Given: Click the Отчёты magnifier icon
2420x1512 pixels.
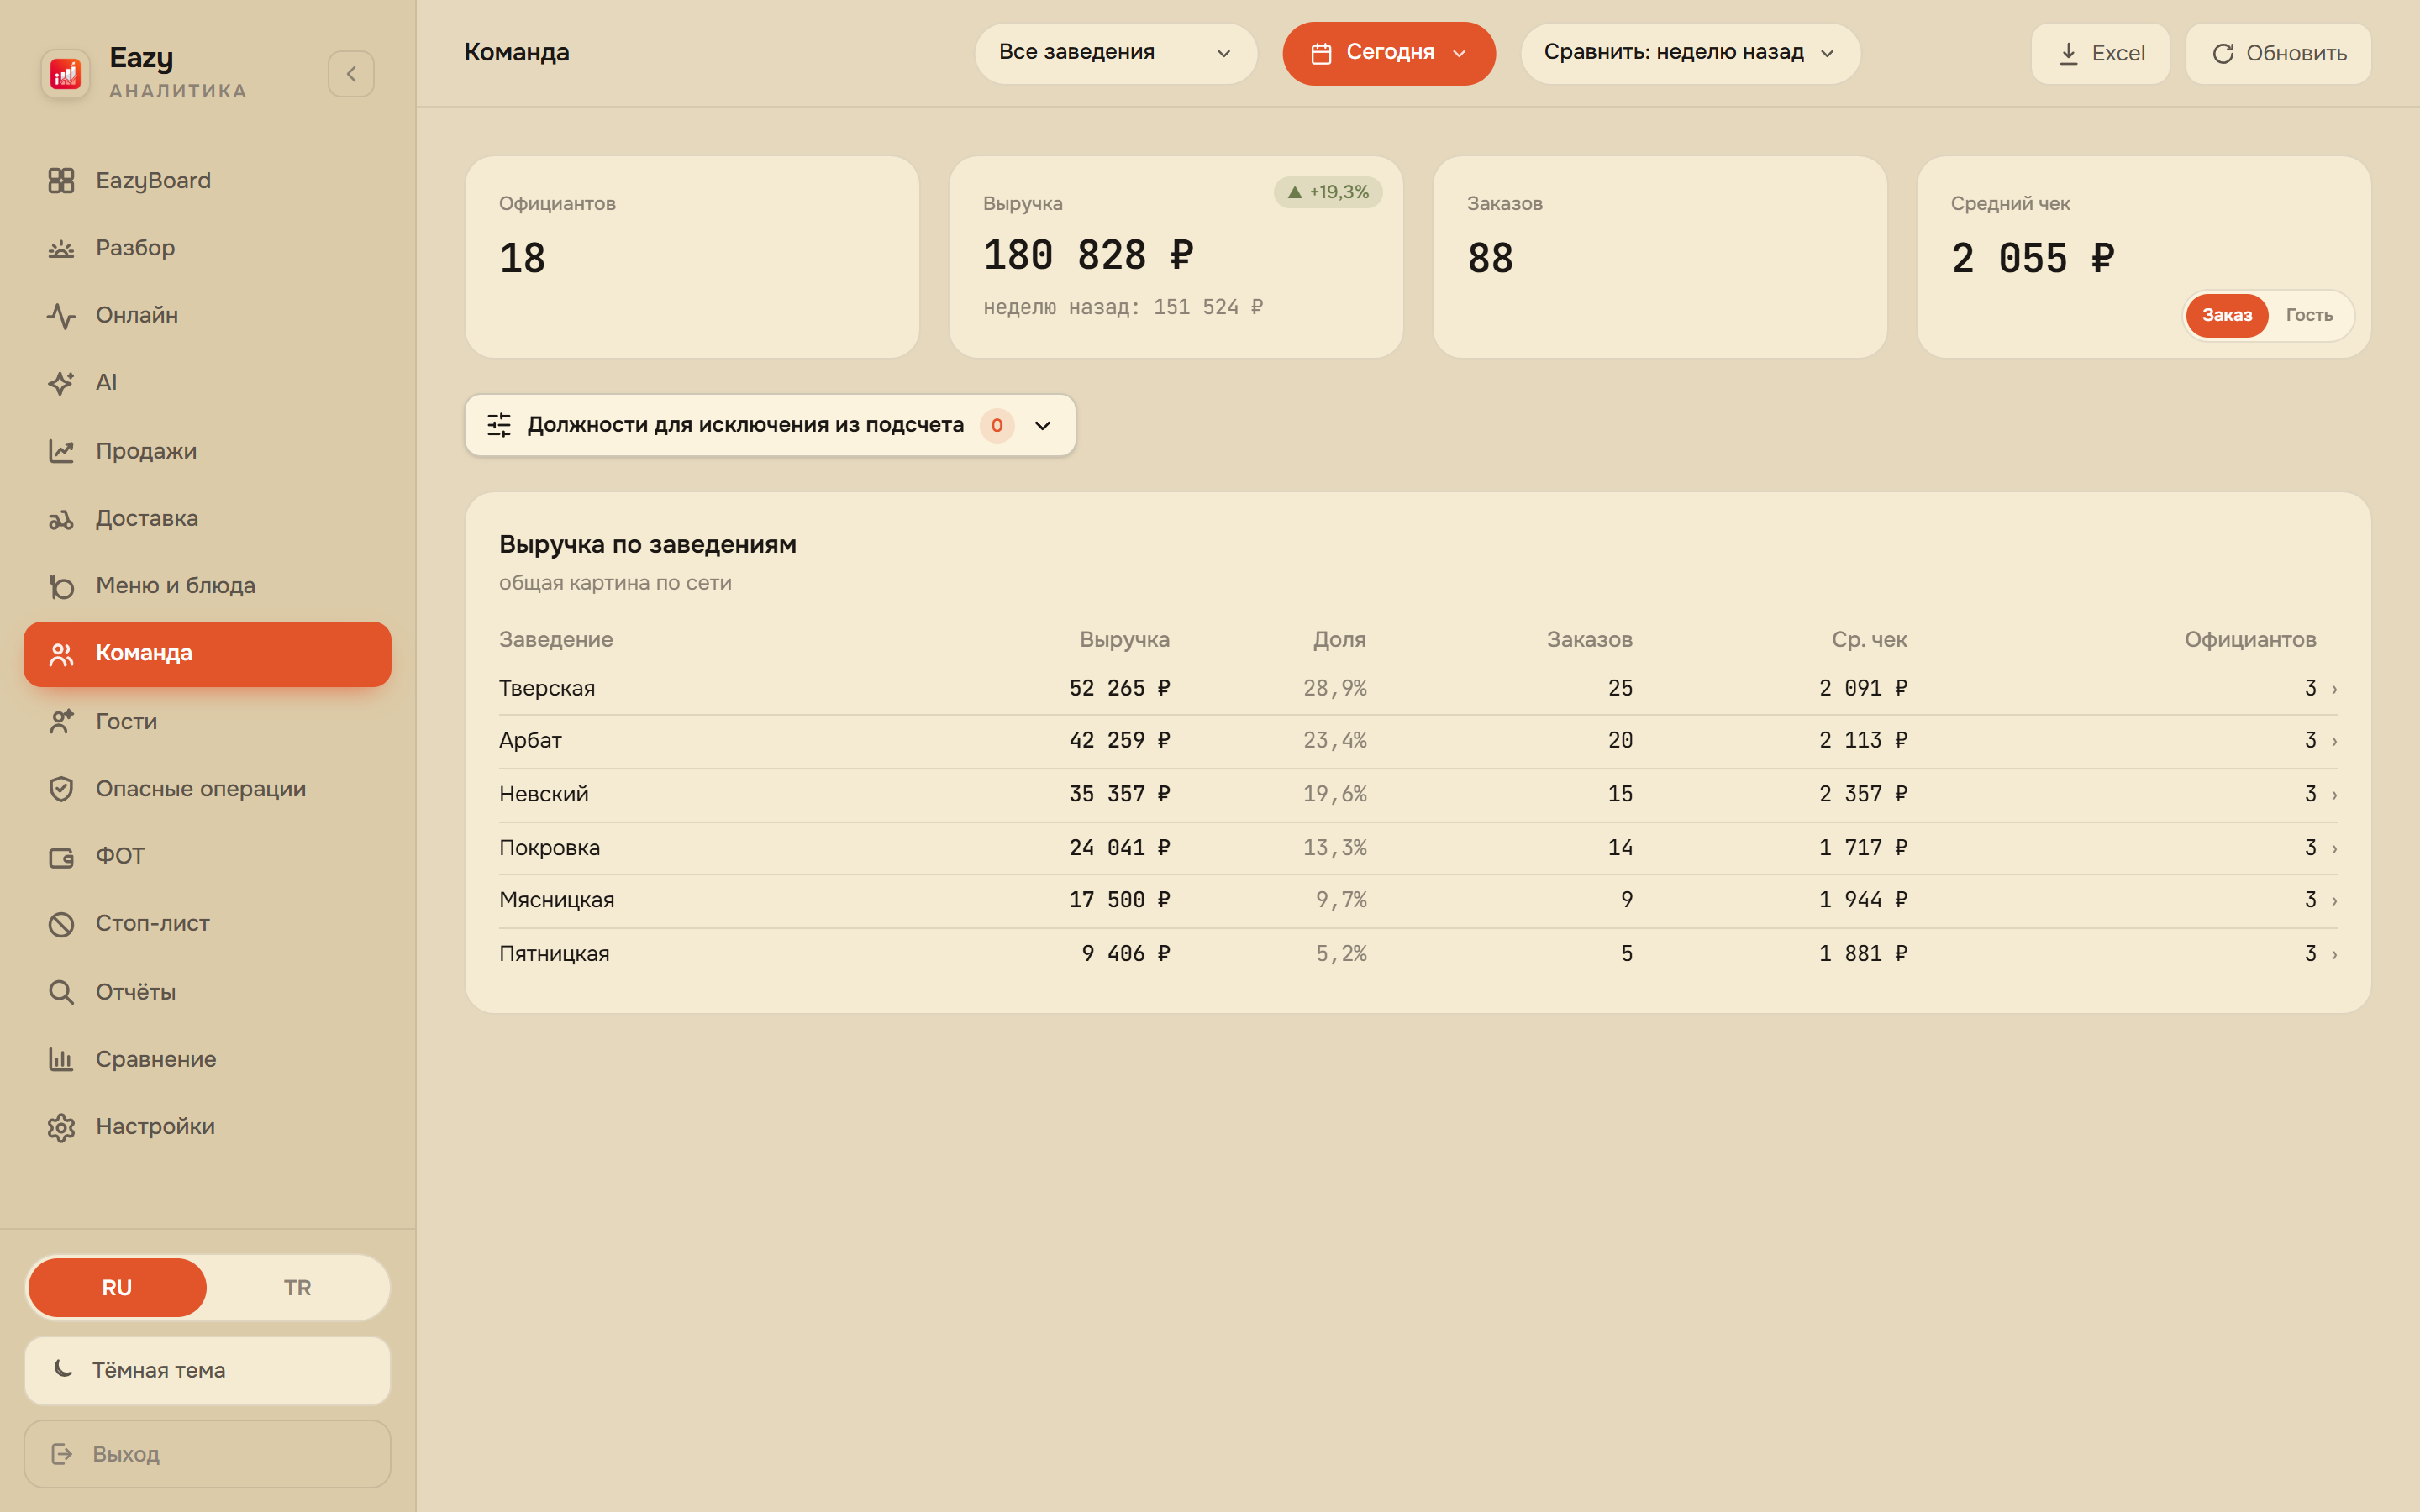Looking at the screenshot, I should [x=61, y=992].
